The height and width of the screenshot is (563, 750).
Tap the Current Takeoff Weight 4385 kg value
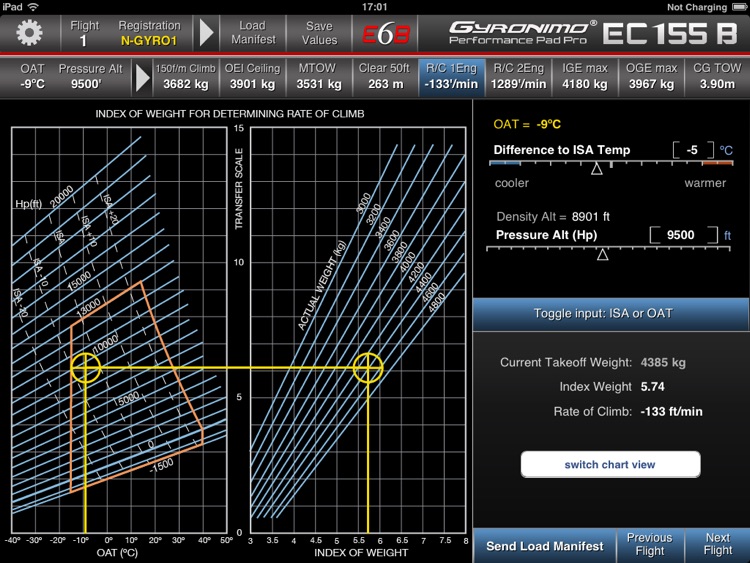point(663,363)
